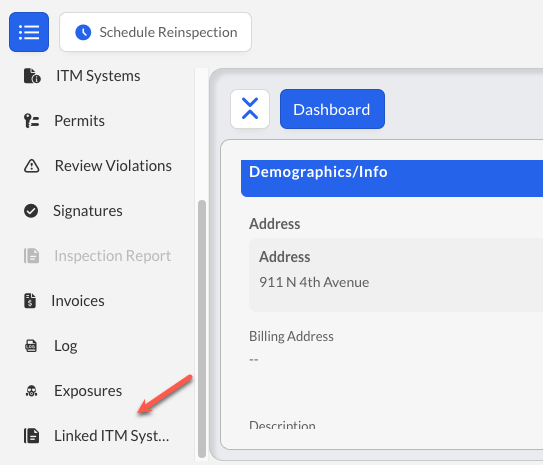Click the Permits key icon
543x465 pixels.
pyautogui.click(x=31, y=121)
